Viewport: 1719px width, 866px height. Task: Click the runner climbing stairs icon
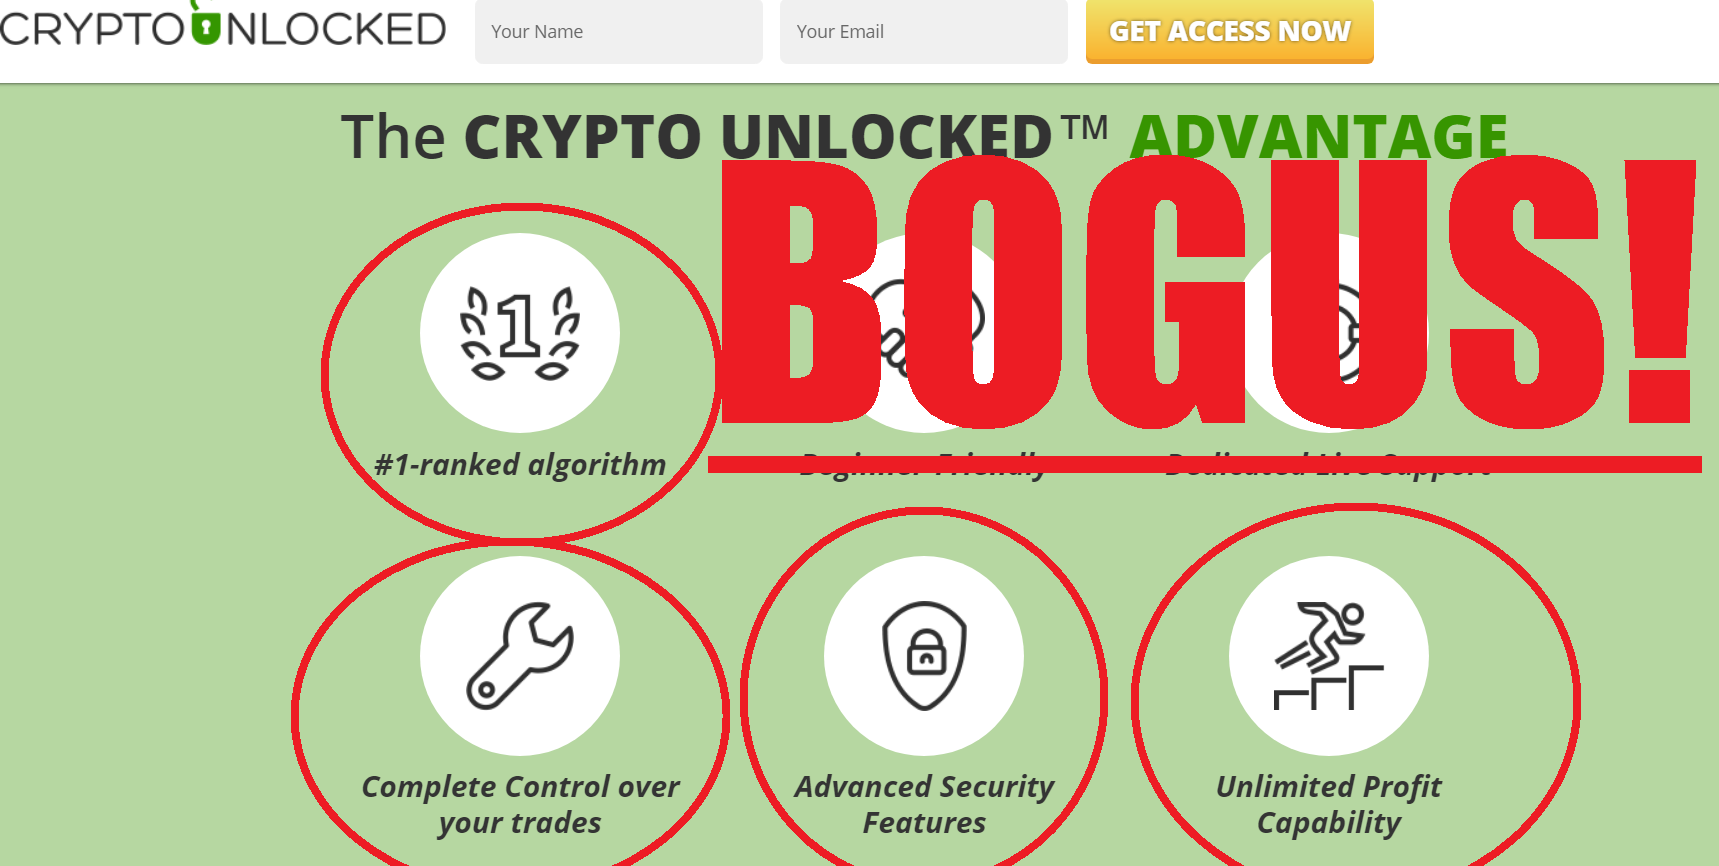pyautogui.click(x=1328, y=655)
